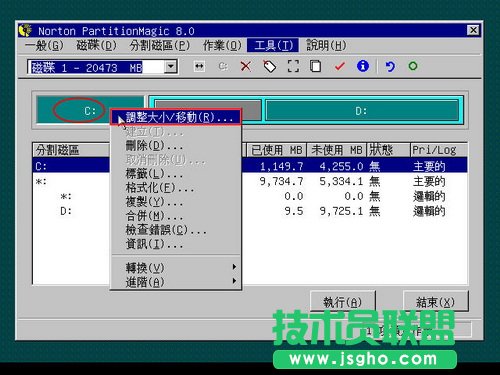Click the Pri/Log column header
This screenshot has height=375, width=500.
pyautogui.click(x=439, y=150)
